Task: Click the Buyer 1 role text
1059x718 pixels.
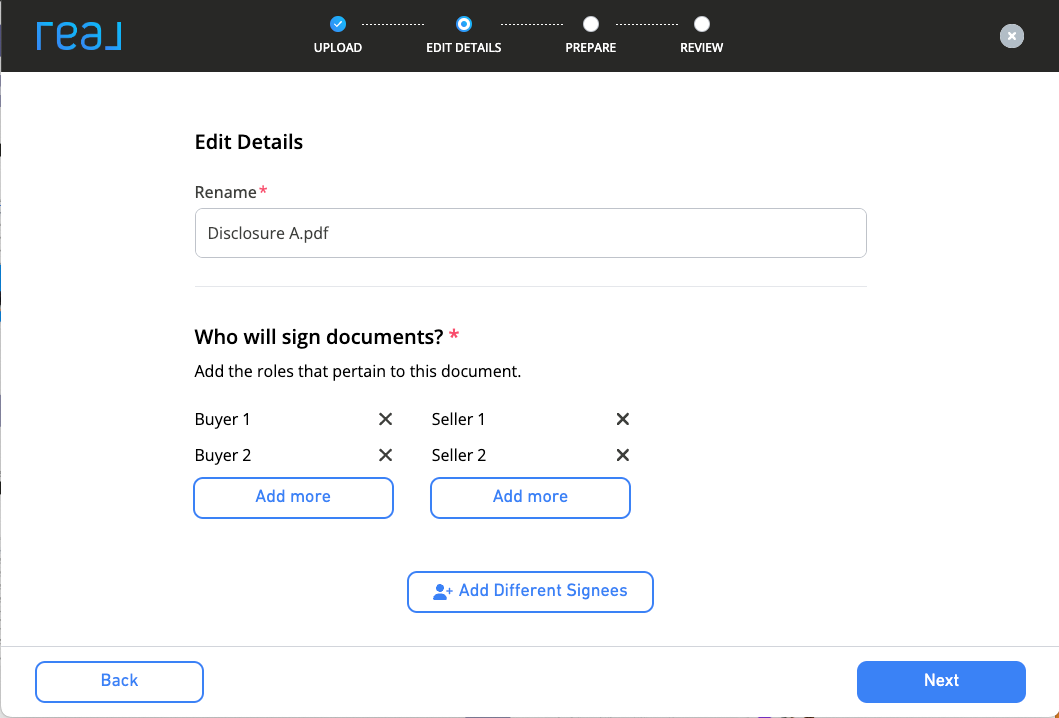Action: pos(222,419)
